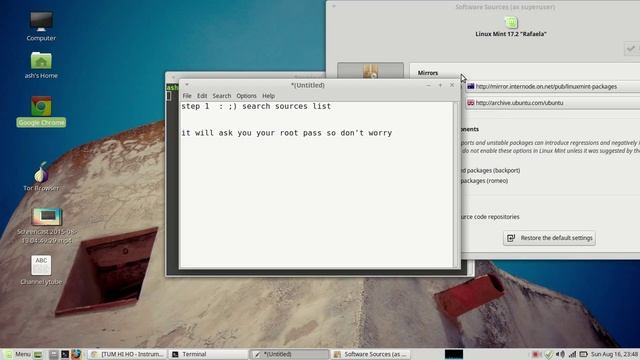Open the Help menu in text editor

[268, 96]
